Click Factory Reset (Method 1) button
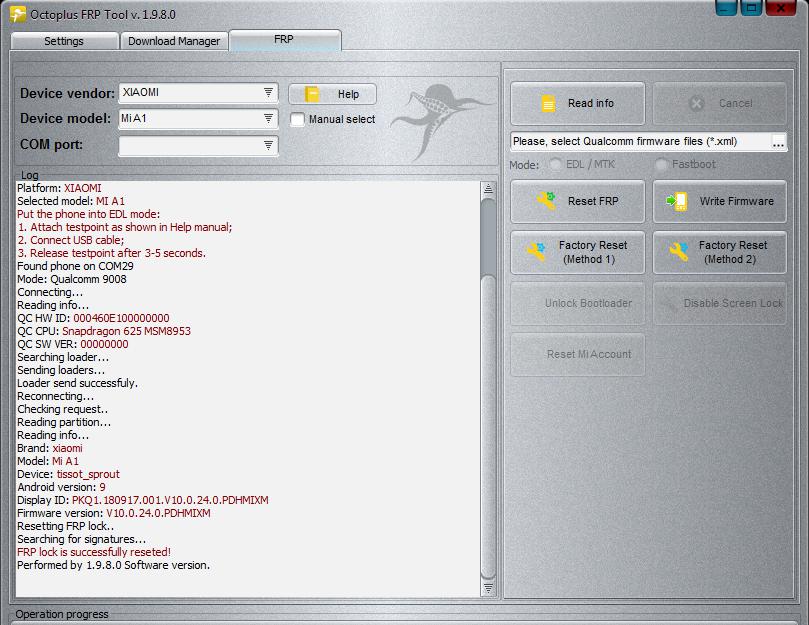Screen dimensions: 809x625 click(x=577, y=252)
